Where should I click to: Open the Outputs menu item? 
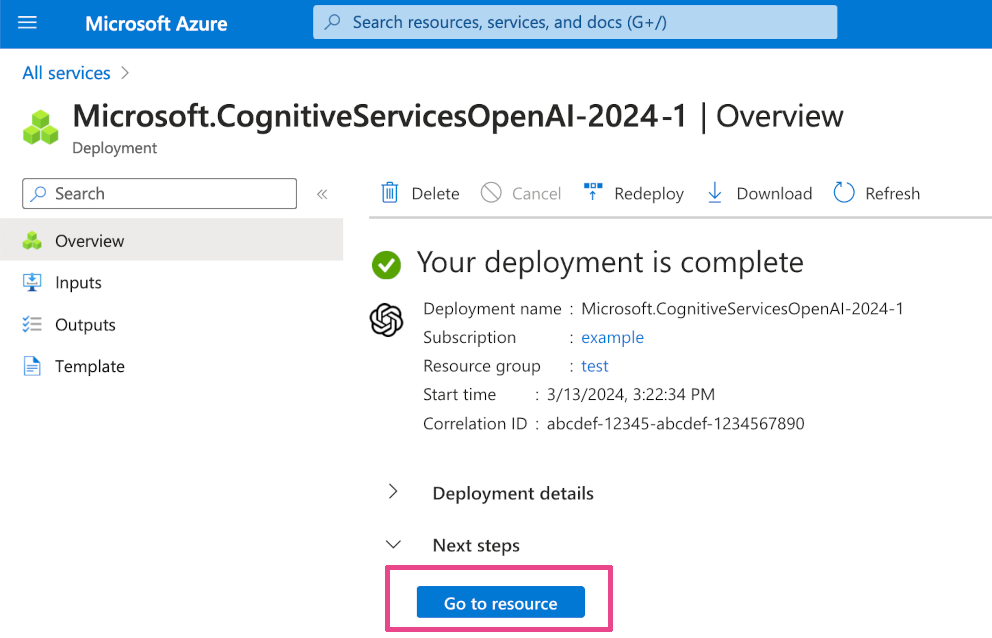[x=85, y=325]
